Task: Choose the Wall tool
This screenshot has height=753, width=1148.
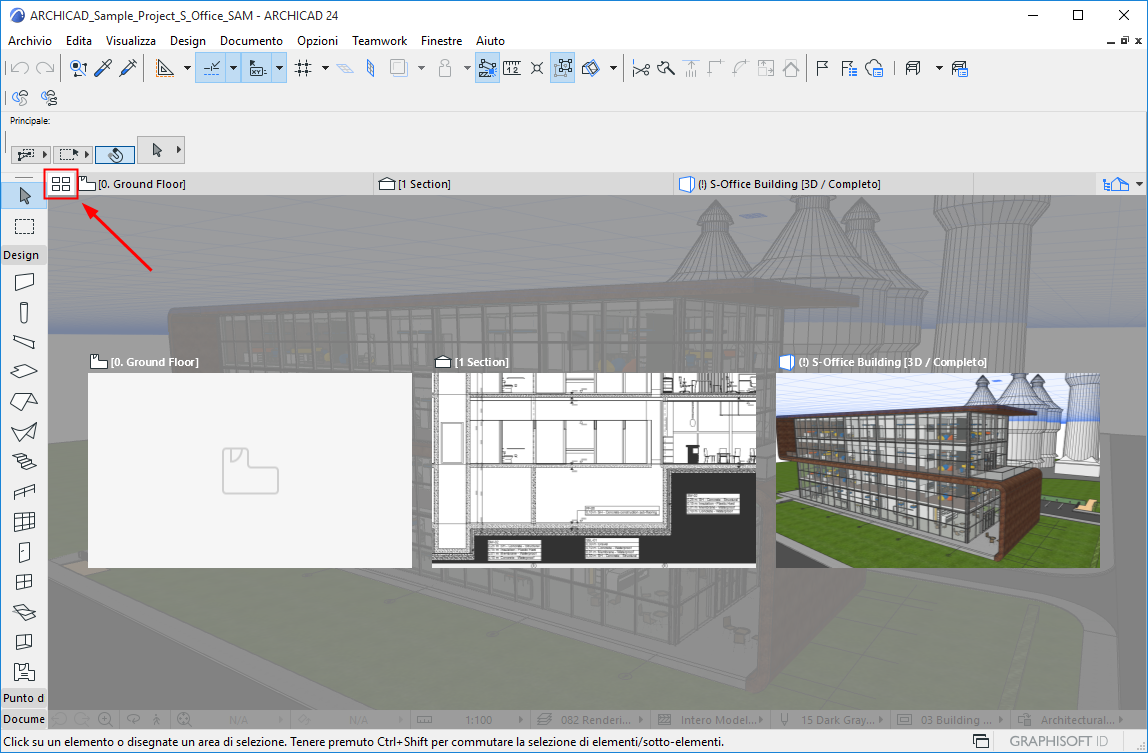Action: (x=24, y=282)
